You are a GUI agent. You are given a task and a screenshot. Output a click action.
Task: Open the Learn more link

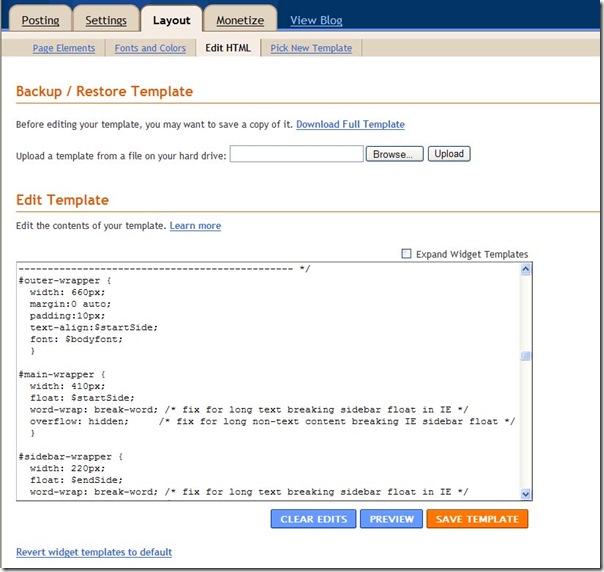click(x=195, y=226)
